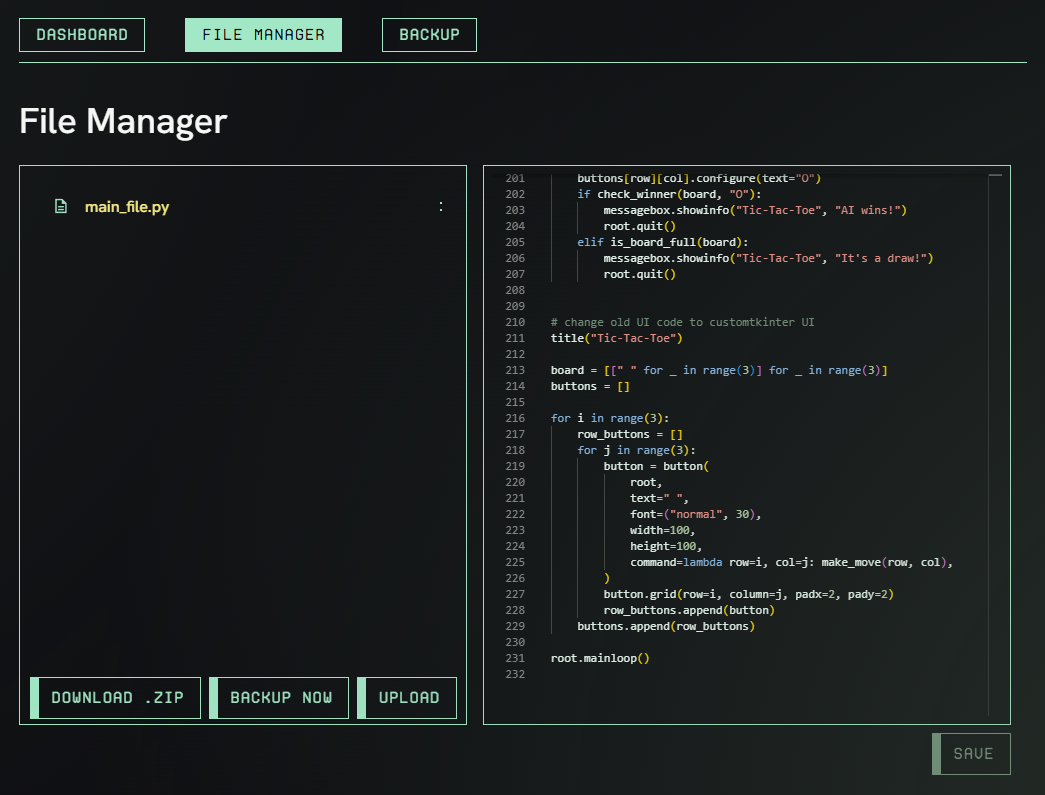
Task: Click the DOWNLOAD .ZIP button
Action: tap(115, 697)
